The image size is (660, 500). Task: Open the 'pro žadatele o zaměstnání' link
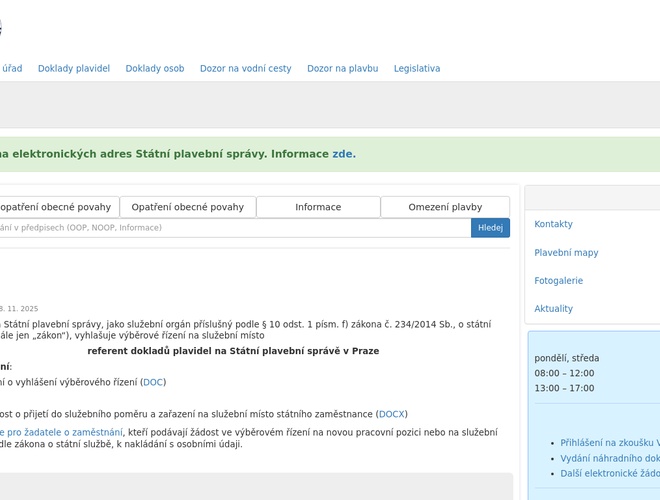click(x=62, y=432)
